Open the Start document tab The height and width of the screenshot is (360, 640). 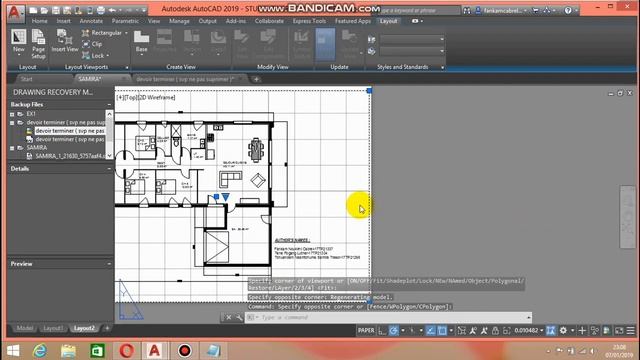tap(27, 79)
